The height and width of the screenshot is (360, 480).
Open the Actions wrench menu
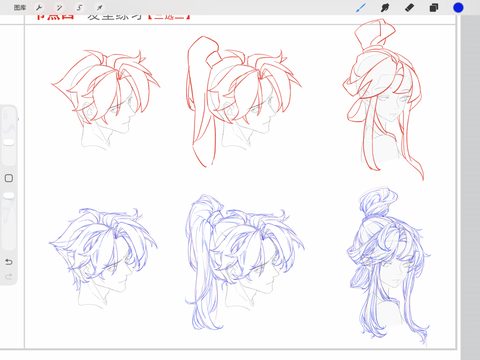pyautogui.click(x=39, y=7)
